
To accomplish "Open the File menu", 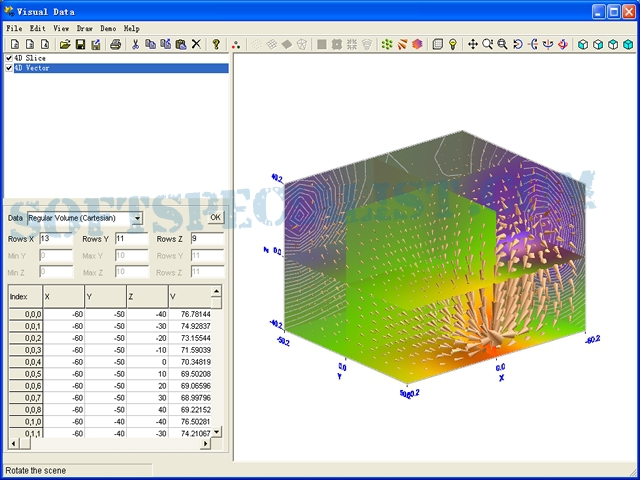I will [14, 29].
